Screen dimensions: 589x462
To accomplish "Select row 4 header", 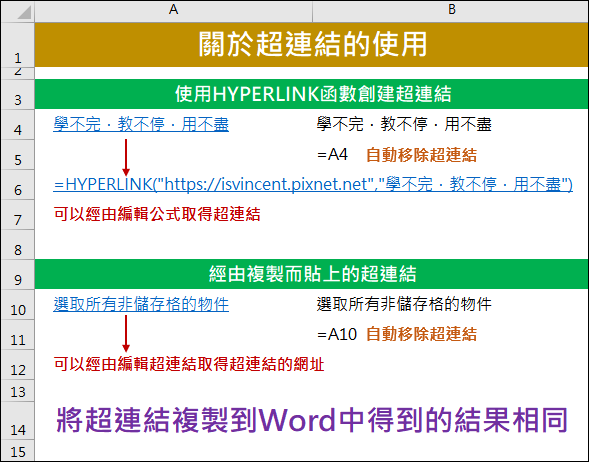I will [x=18, y=125].
